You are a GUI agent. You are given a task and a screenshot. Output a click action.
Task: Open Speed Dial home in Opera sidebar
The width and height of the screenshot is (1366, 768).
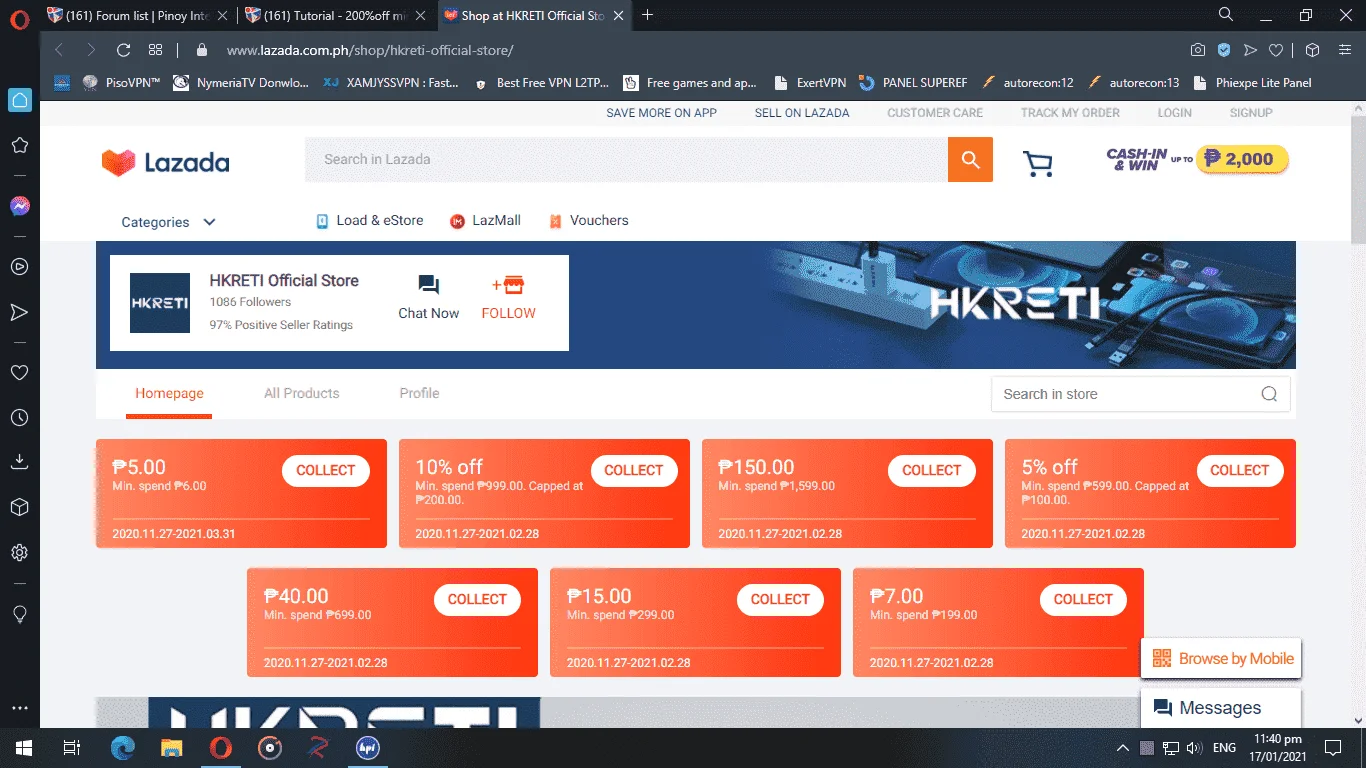tap(19, 100)
